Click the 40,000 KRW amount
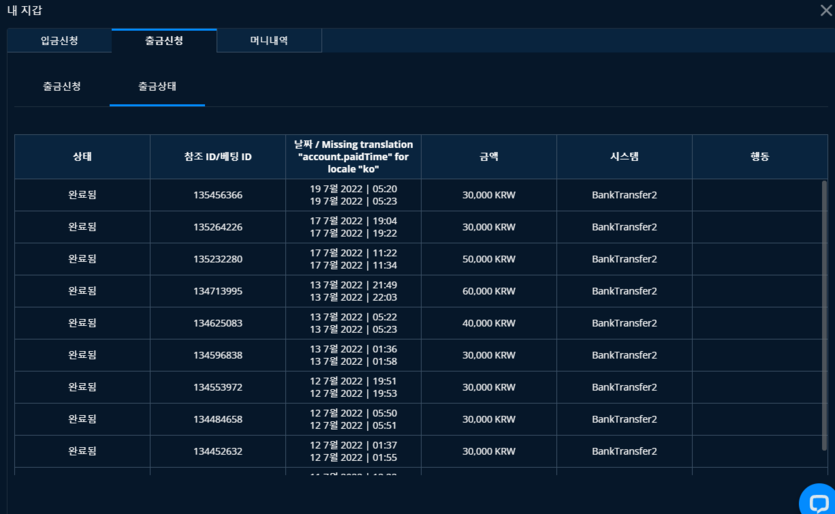 489,323
